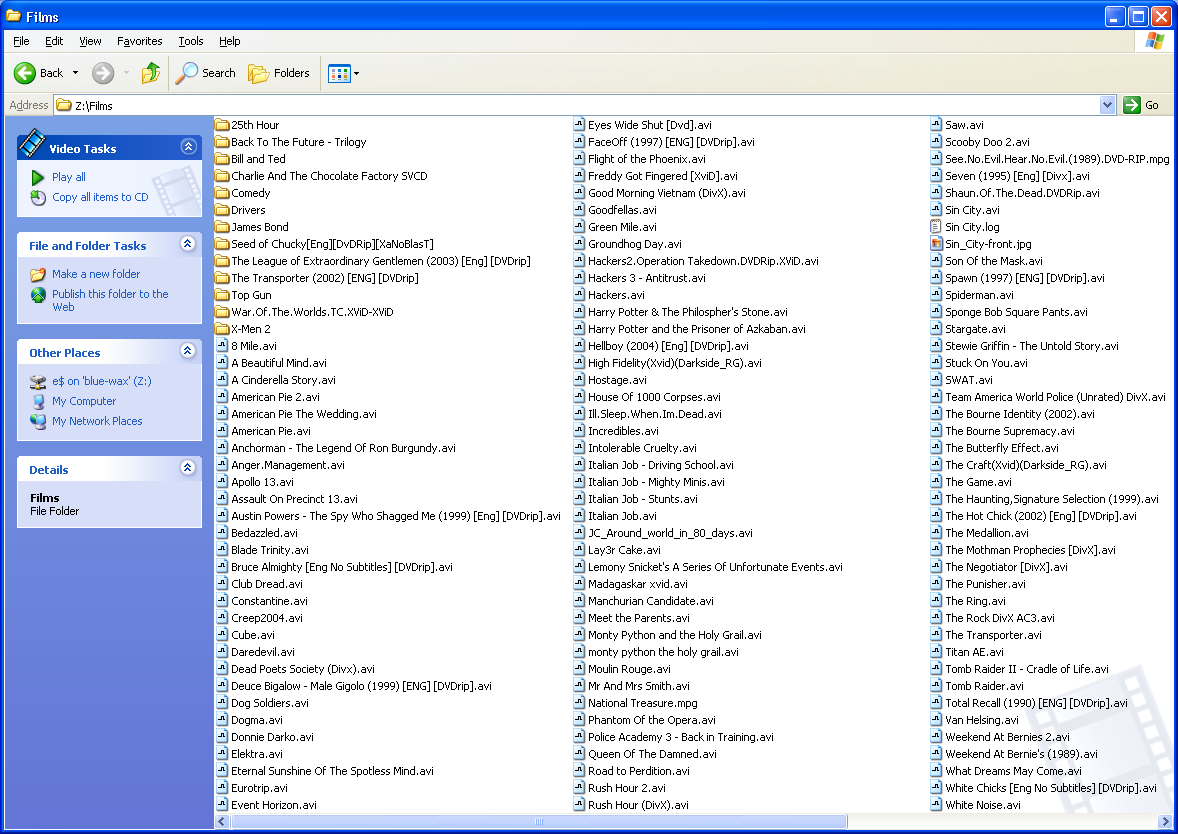Open e$ on 'blue-wax' (Z:) link
The height and width of the screenshot is (834, 1178).
click(x=101, y=381)
